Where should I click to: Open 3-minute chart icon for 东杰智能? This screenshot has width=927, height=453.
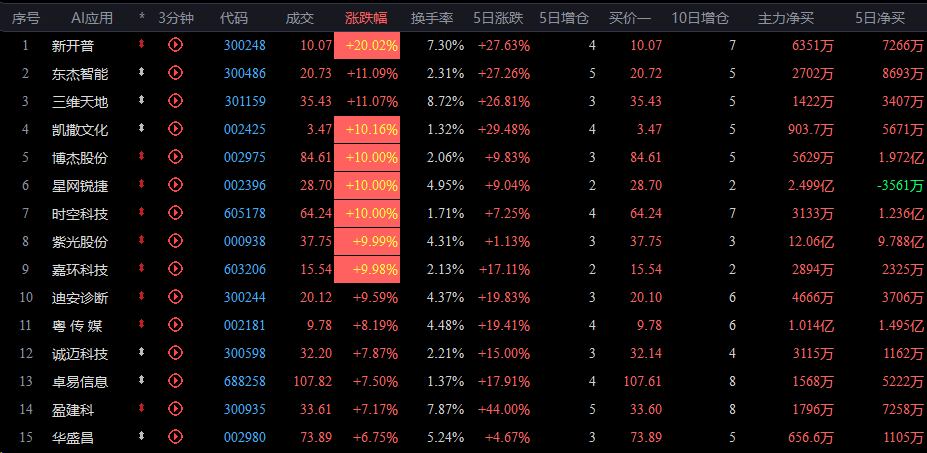(x=175, y=73)
